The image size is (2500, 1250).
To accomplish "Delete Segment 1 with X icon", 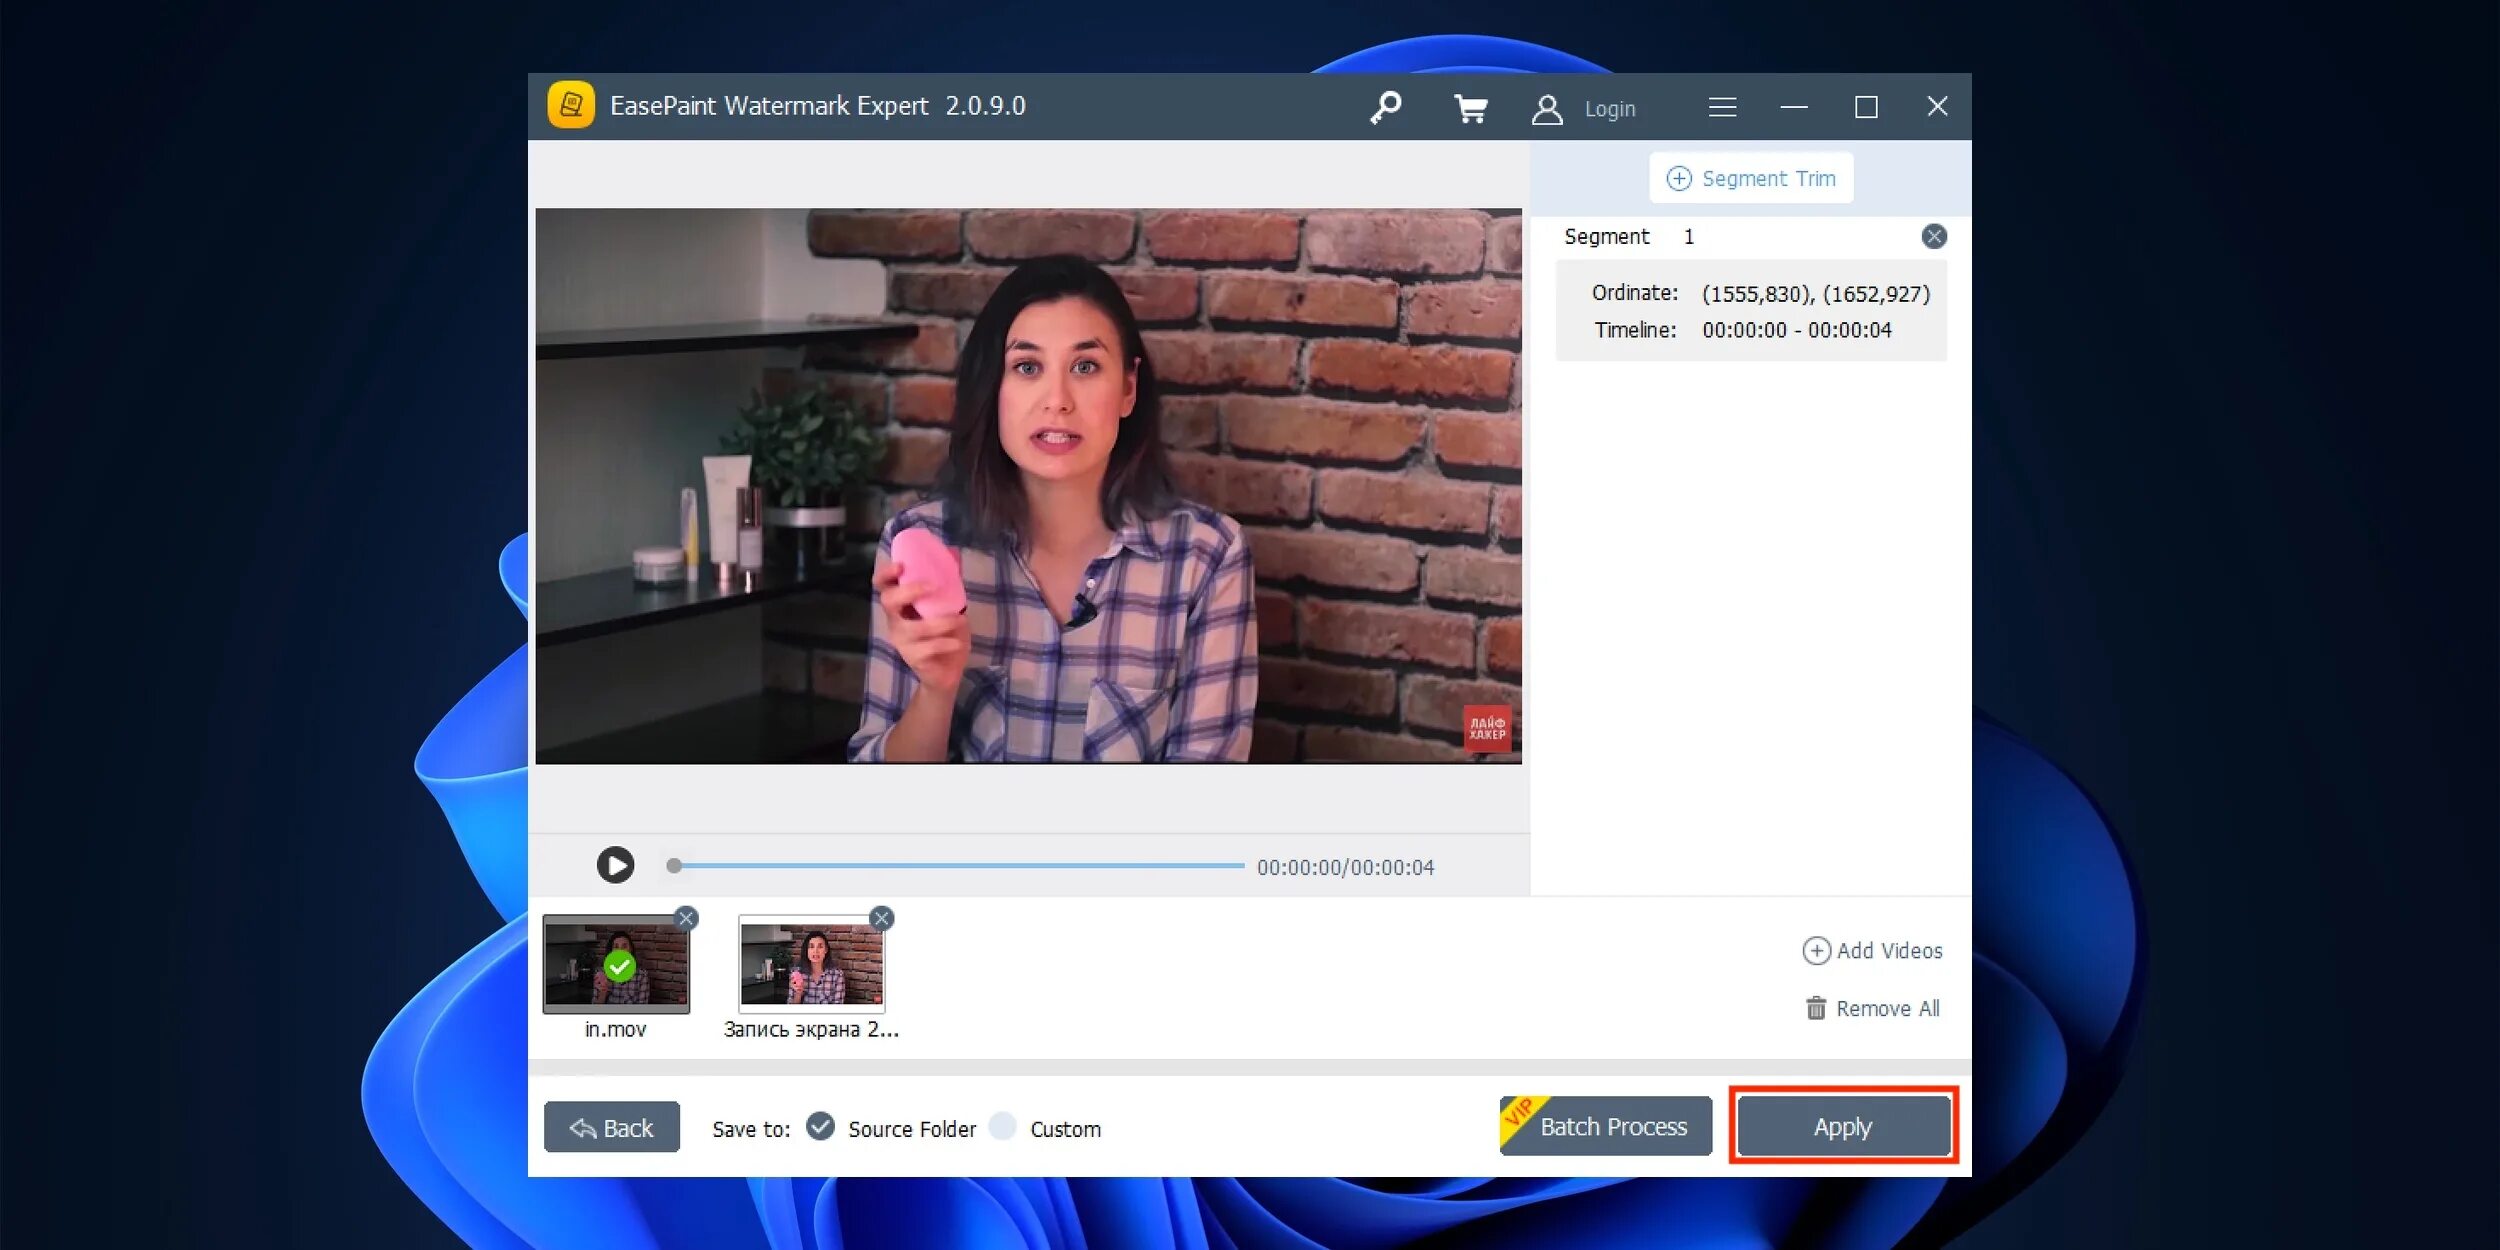I will coord(1933,237).
